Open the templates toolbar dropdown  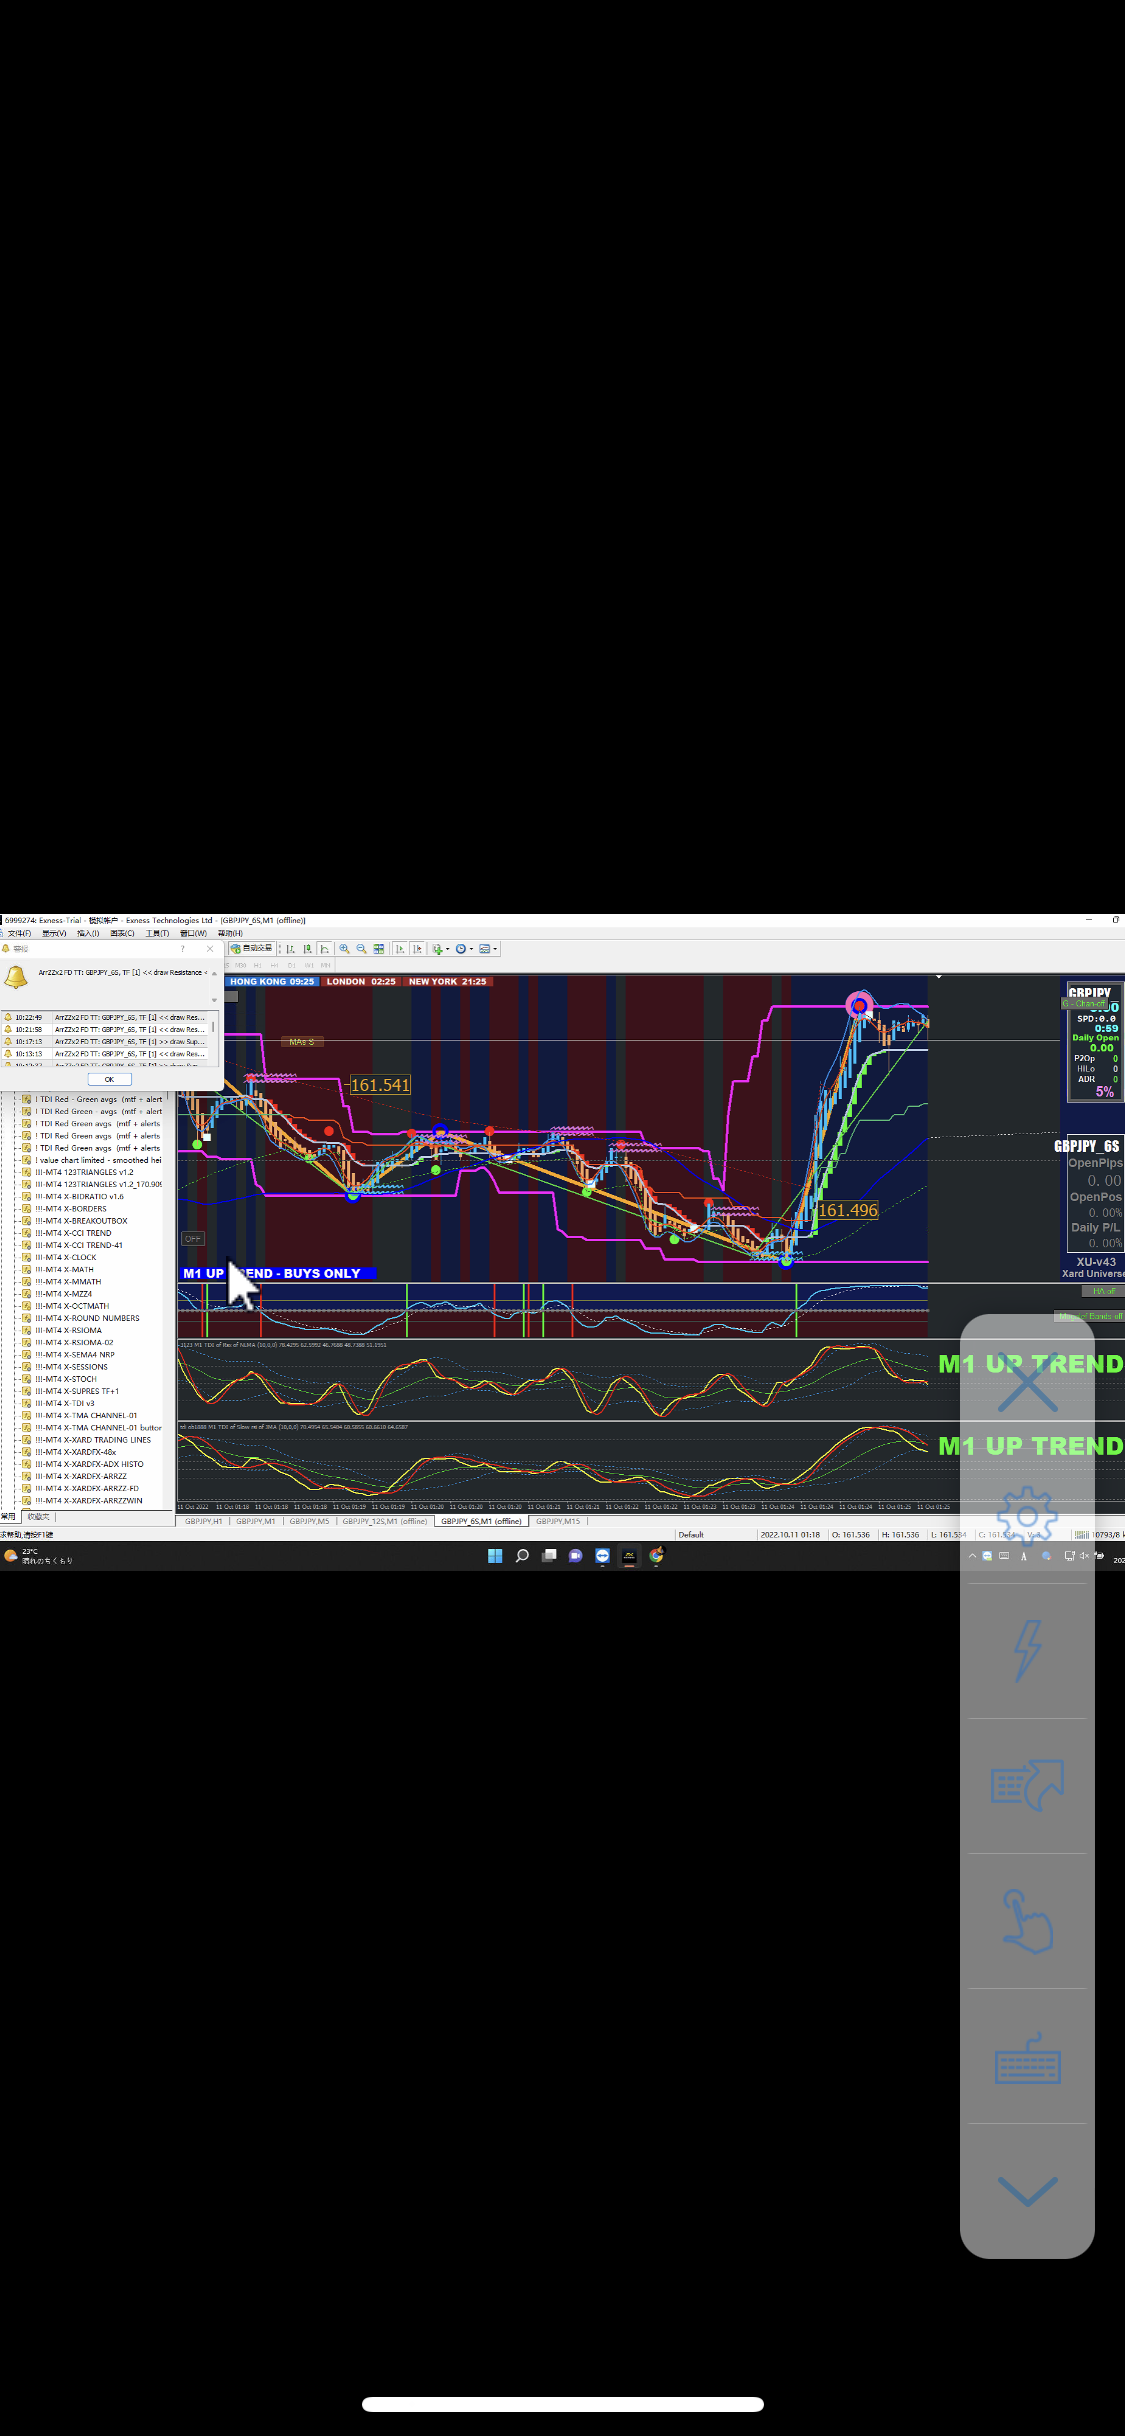[488, 949]
